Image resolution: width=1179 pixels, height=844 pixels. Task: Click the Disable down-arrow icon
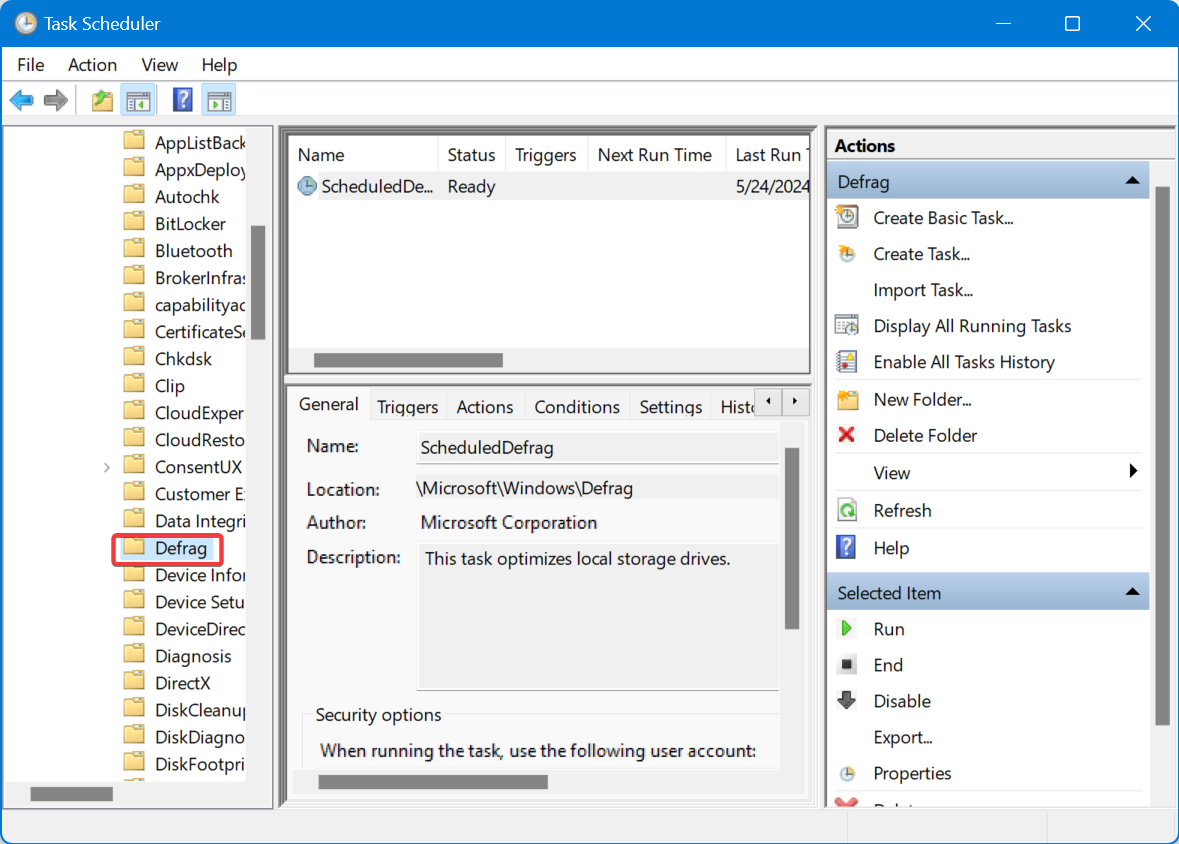click(847, 700)
